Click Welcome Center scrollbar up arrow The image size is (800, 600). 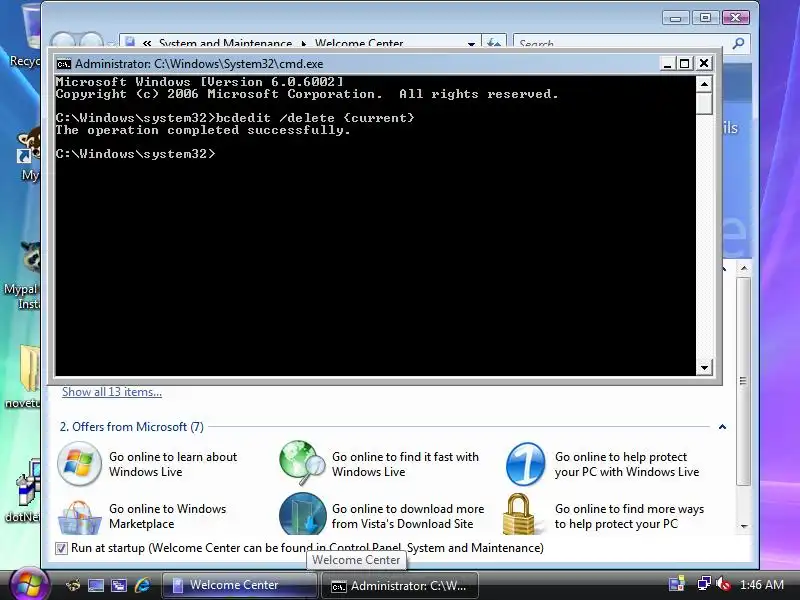click(x=744, y=268)
